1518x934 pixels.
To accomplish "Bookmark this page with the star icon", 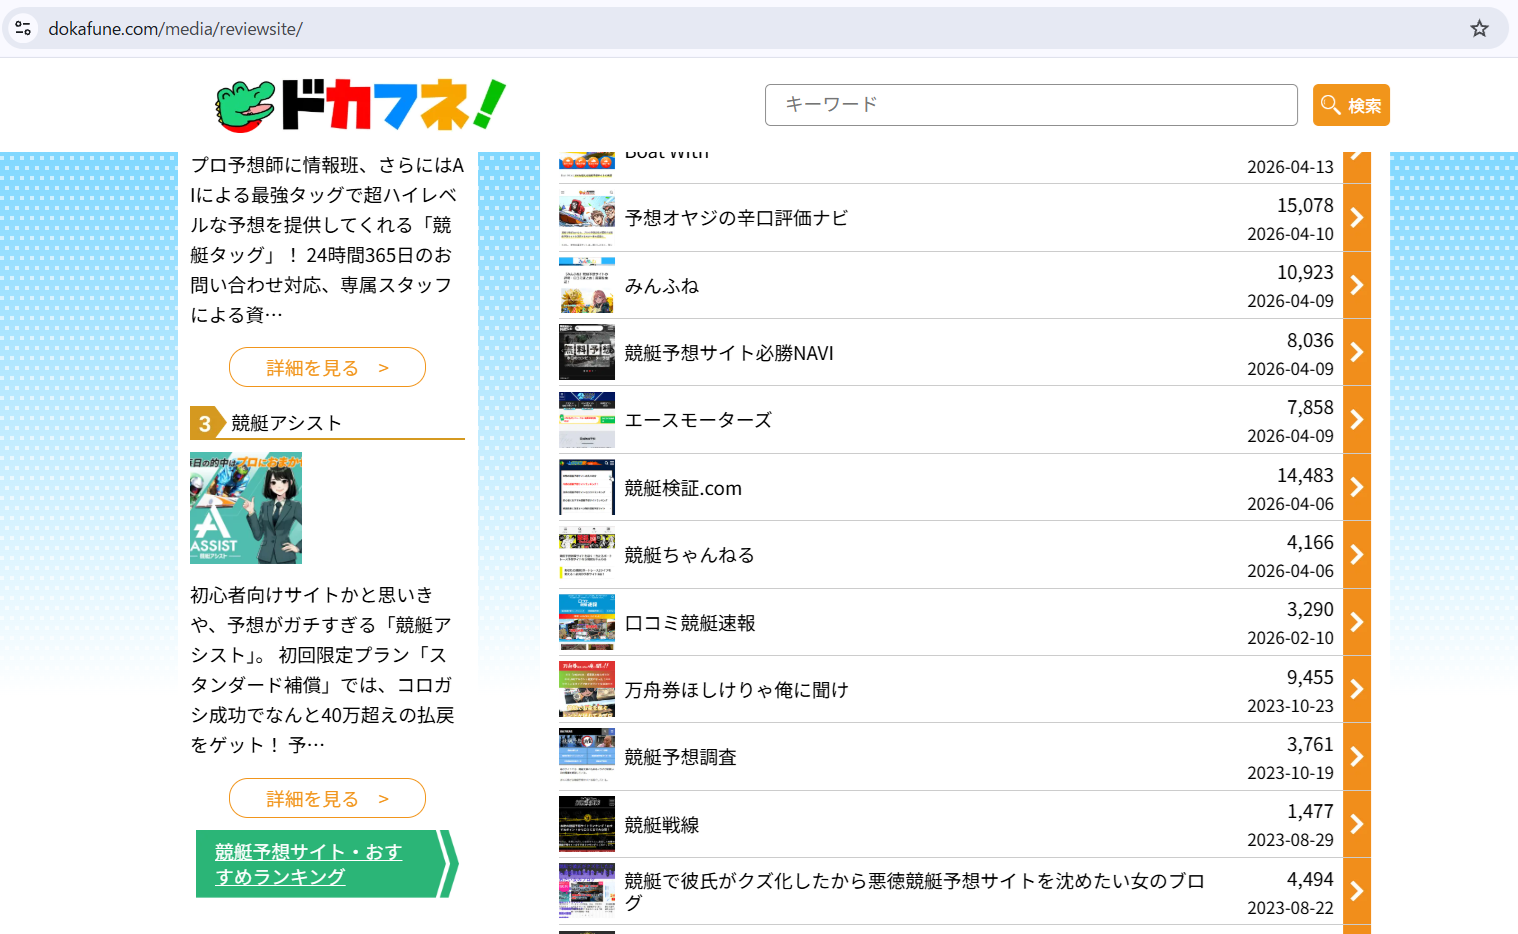I will (x=1479, y=29).
